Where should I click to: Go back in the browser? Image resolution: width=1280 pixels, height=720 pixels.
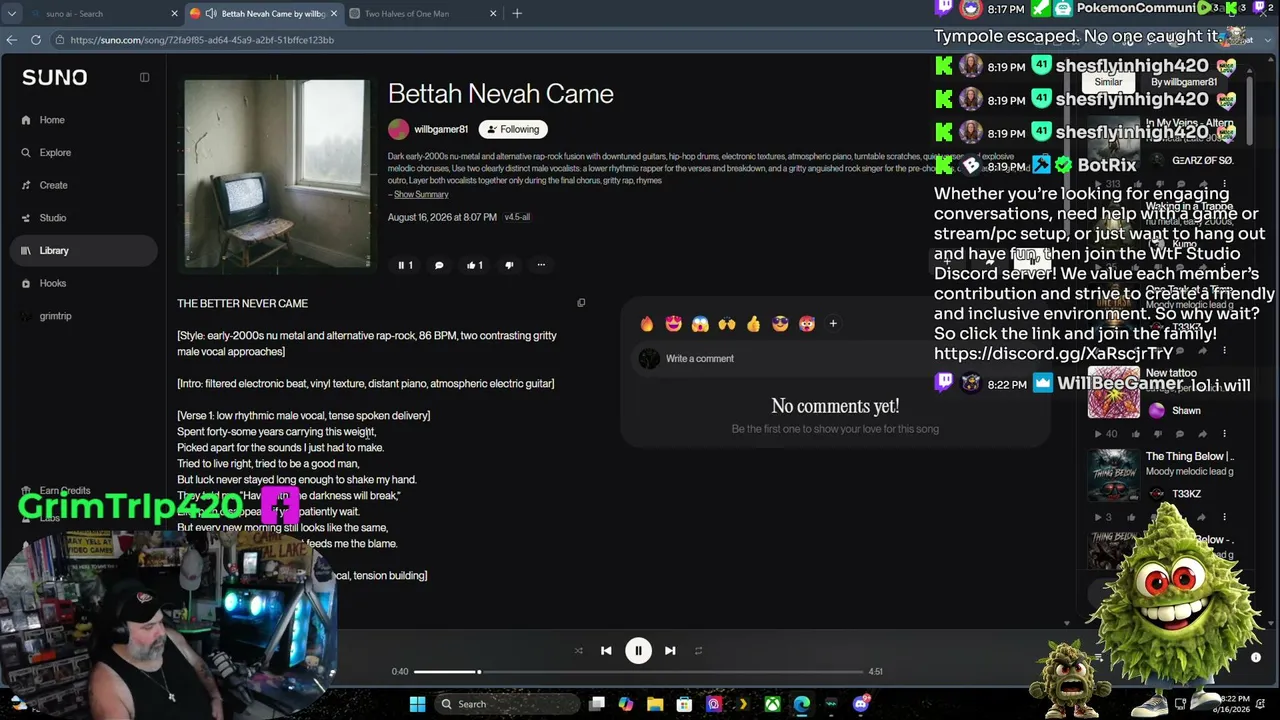pos(11,40)
